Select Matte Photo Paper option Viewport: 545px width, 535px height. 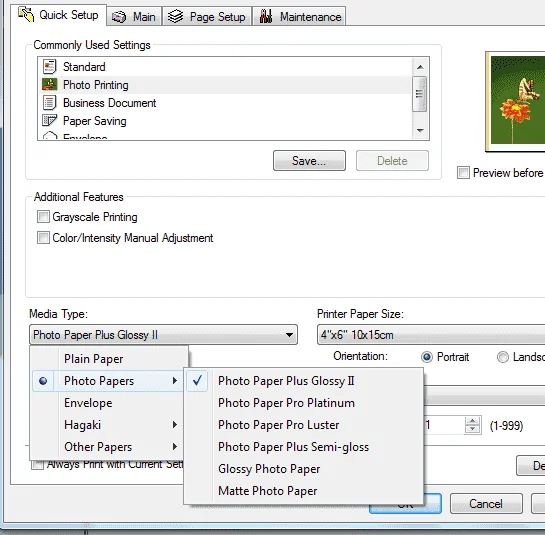304,491
